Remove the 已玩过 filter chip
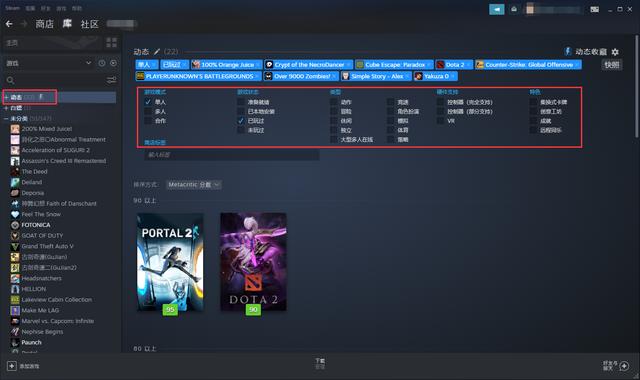This screenshot has height=380, width=640. 184,65
